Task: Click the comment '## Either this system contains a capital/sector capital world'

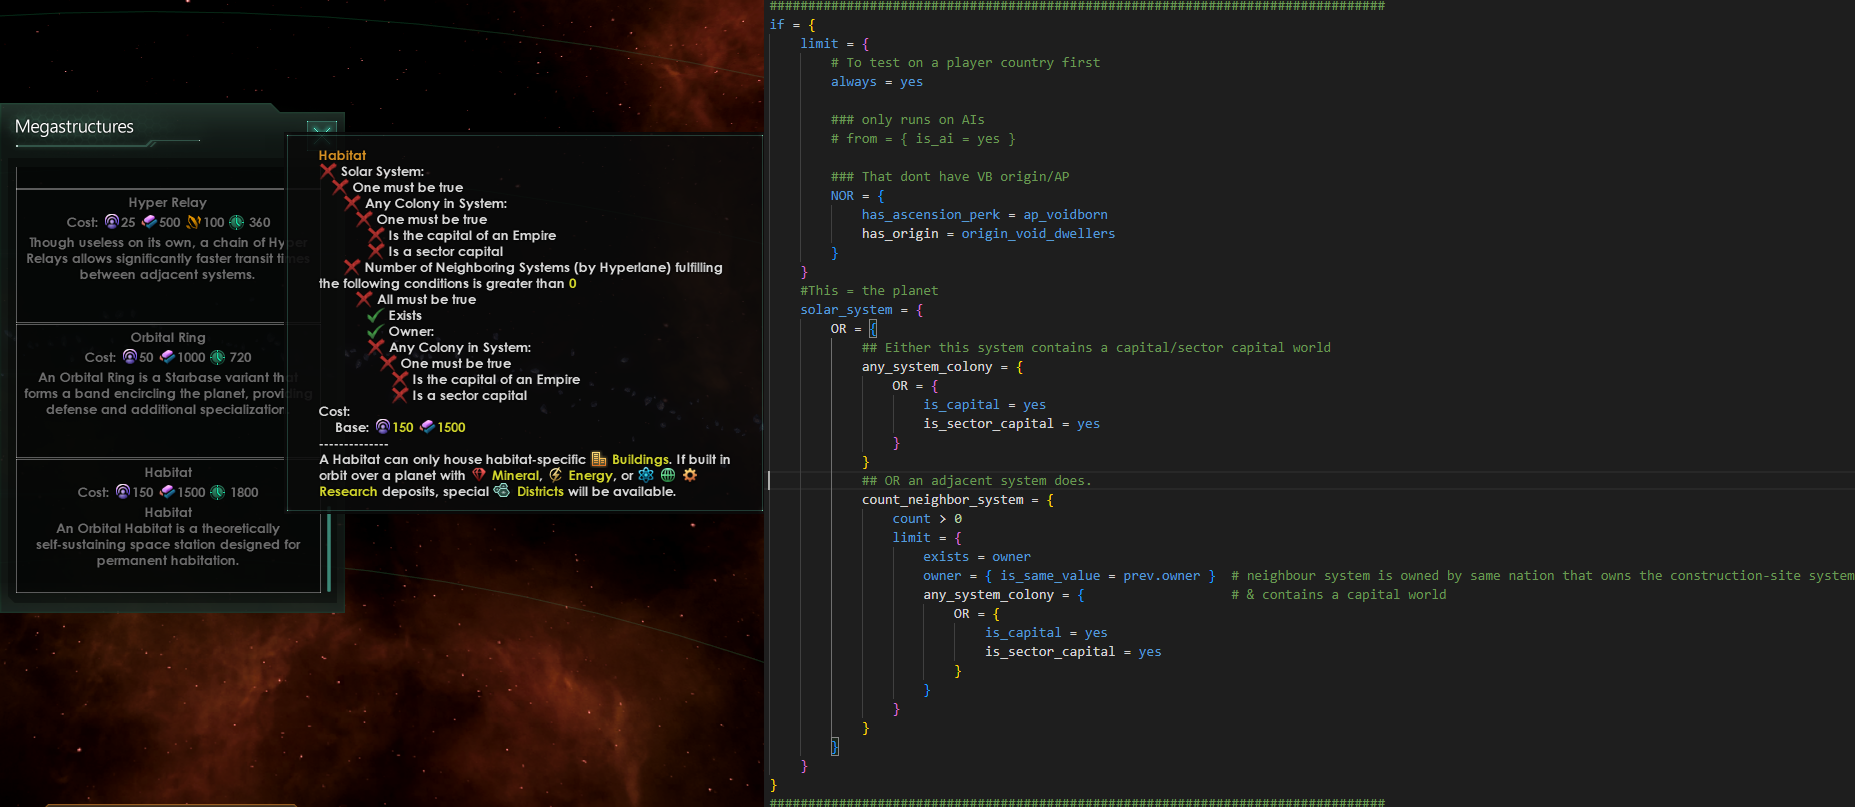Action: (1096, 347)
